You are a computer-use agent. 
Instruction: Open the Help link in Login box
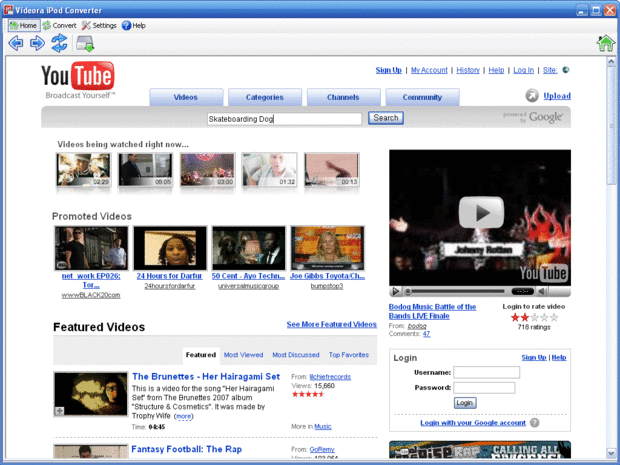click(x=559, y=357)
